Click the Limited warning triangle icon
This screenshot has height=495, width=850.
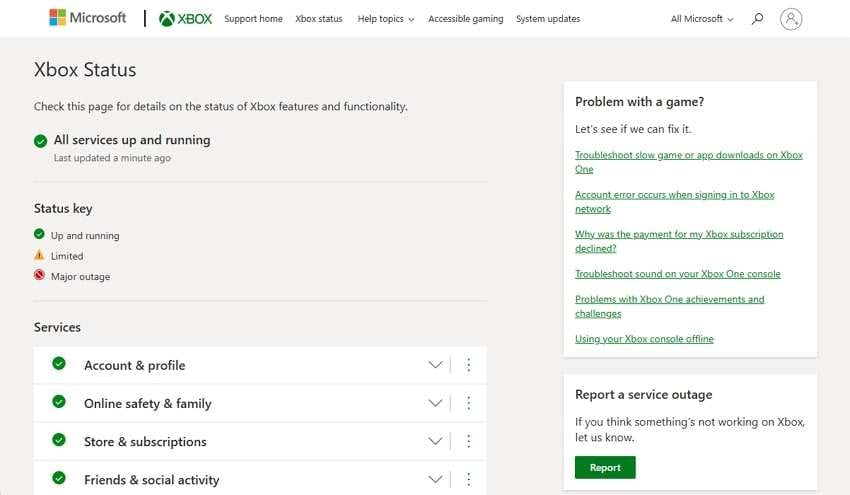click(39, 255)
